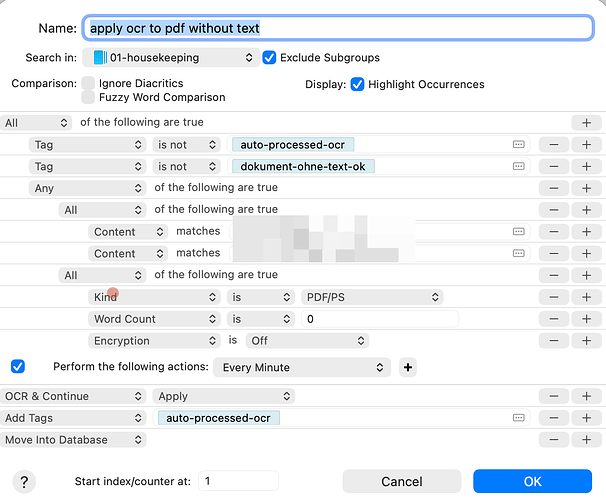The image size is (606, 500).
Task: Open token menu for auto-processed-ocr condition field
Action: [518, 145]
